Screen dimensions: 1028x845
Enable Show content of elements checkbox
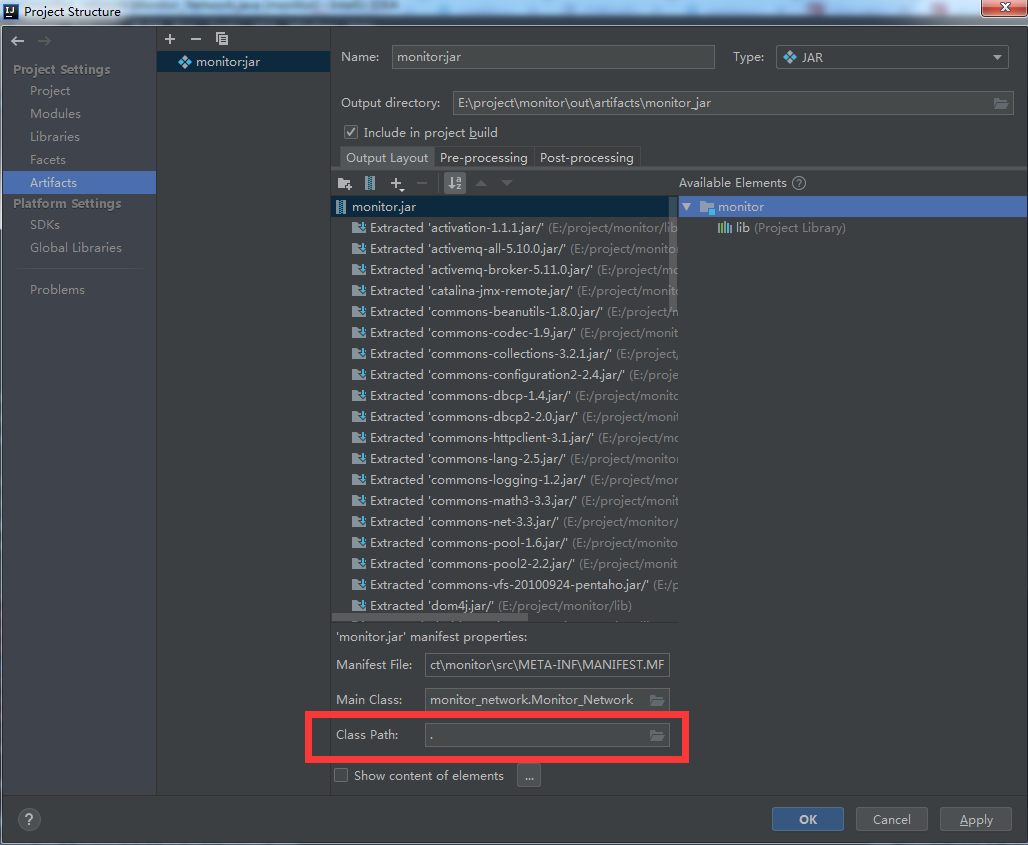pyautogui.click(x=341, y=776)
